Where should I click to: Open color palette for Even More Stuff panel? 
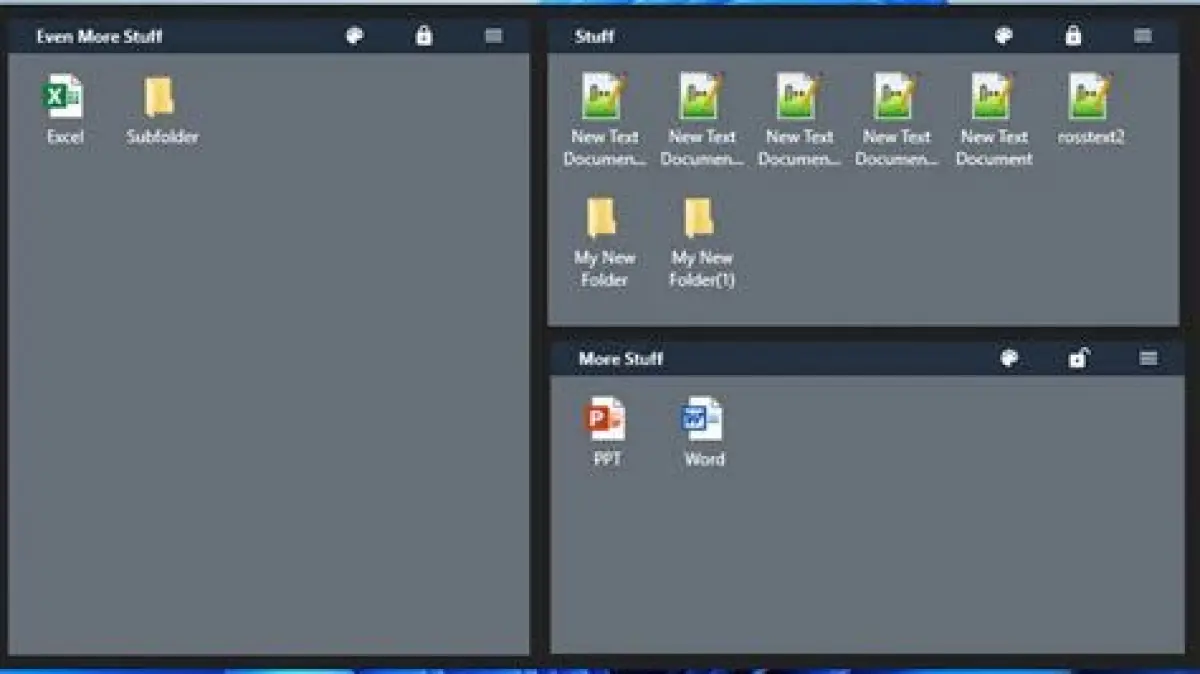354,36
